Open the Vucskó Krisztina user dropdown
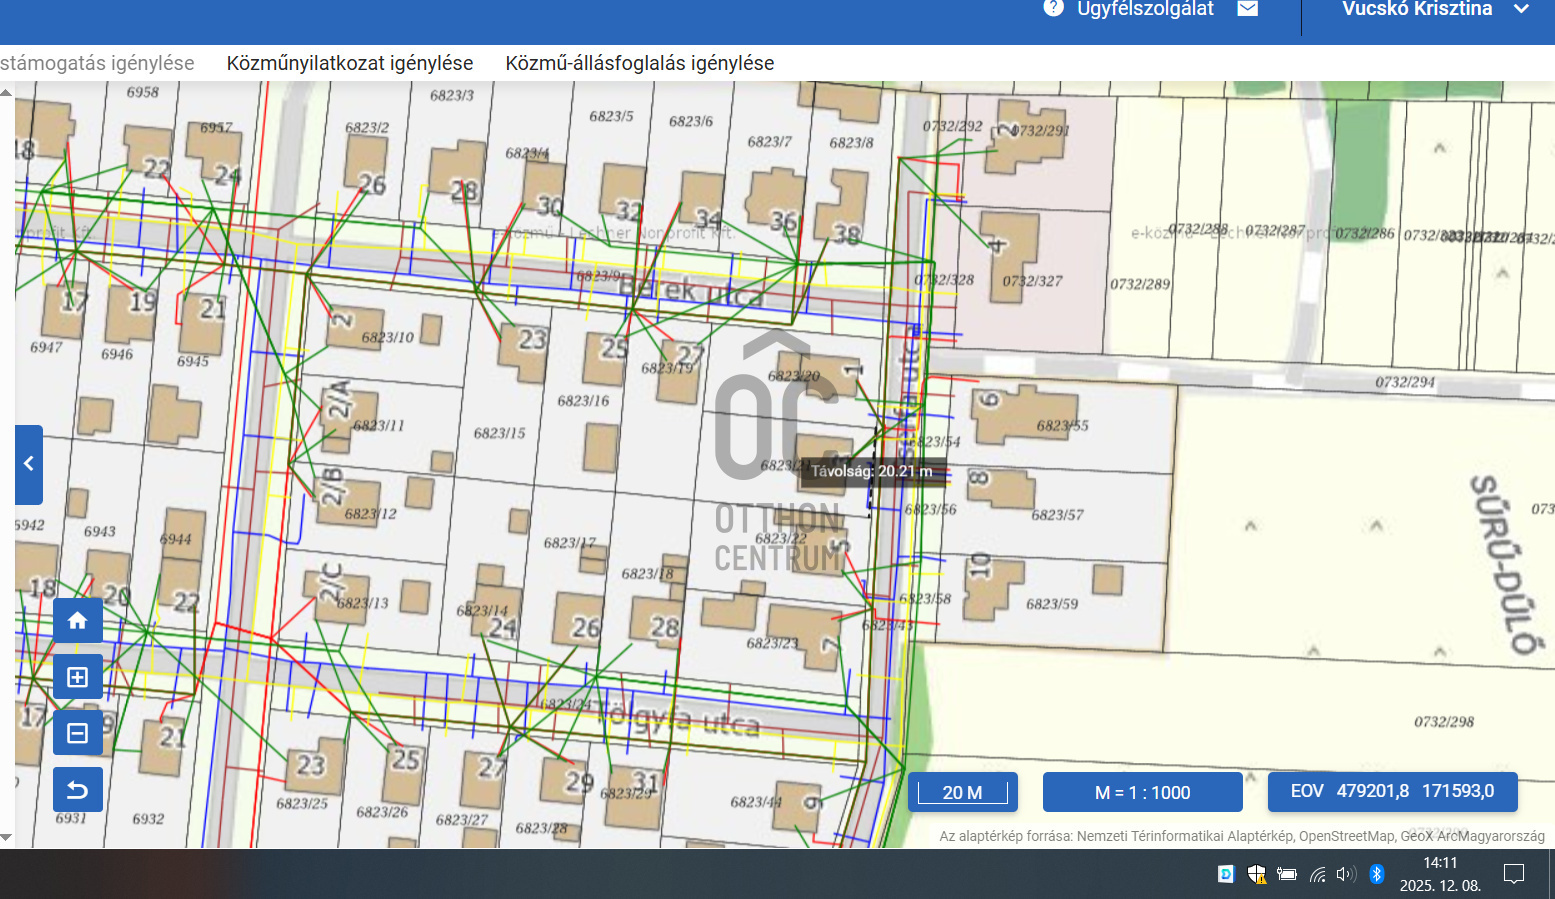Image resolution: width=1555 pixels, height=899 pixels. [x=1416, y=10]
